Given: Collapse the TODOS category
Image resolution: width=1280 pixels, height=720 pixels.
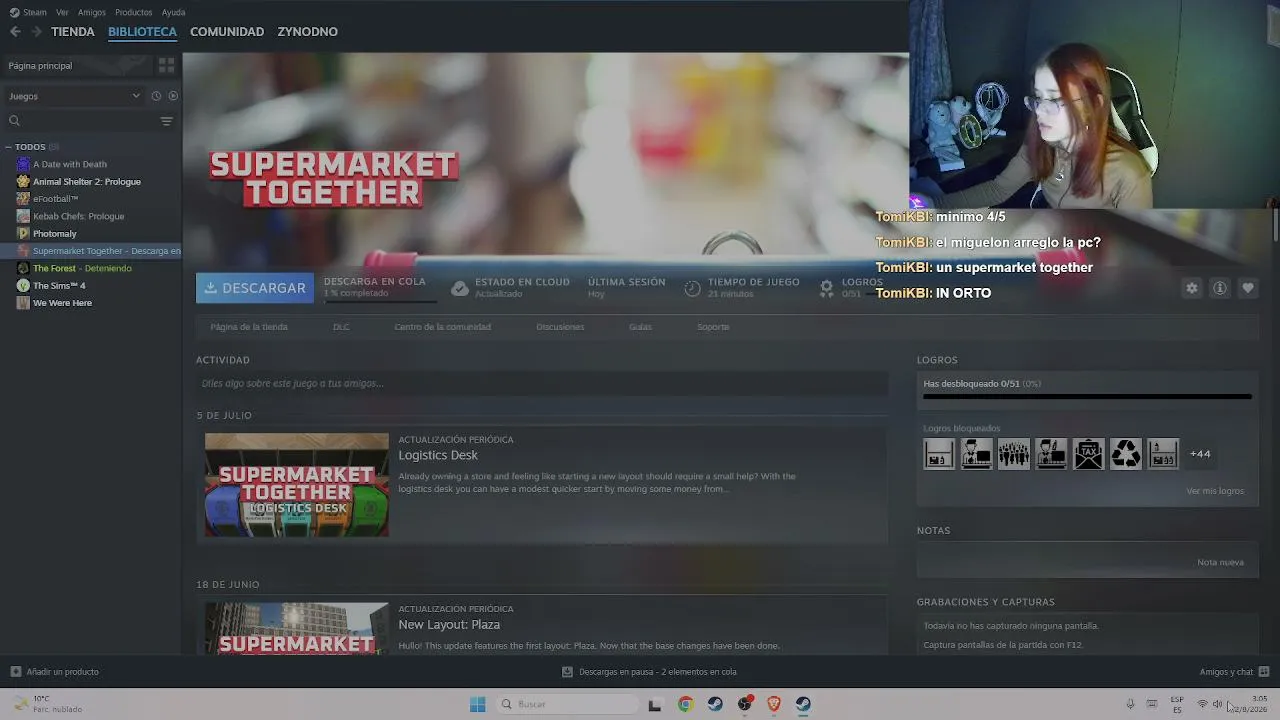Looking at the screenshot, I should coord(9,147).
